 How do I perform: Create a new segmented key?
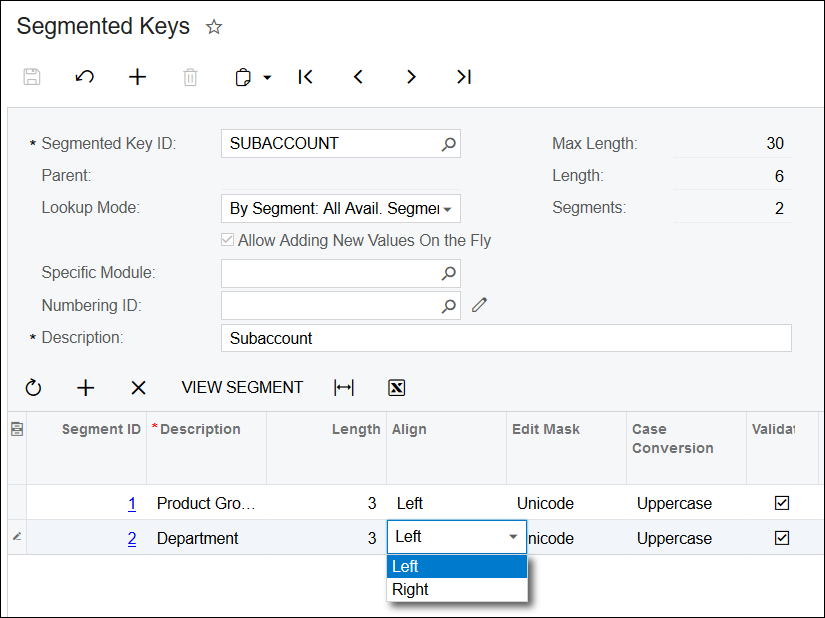(137, 77)
